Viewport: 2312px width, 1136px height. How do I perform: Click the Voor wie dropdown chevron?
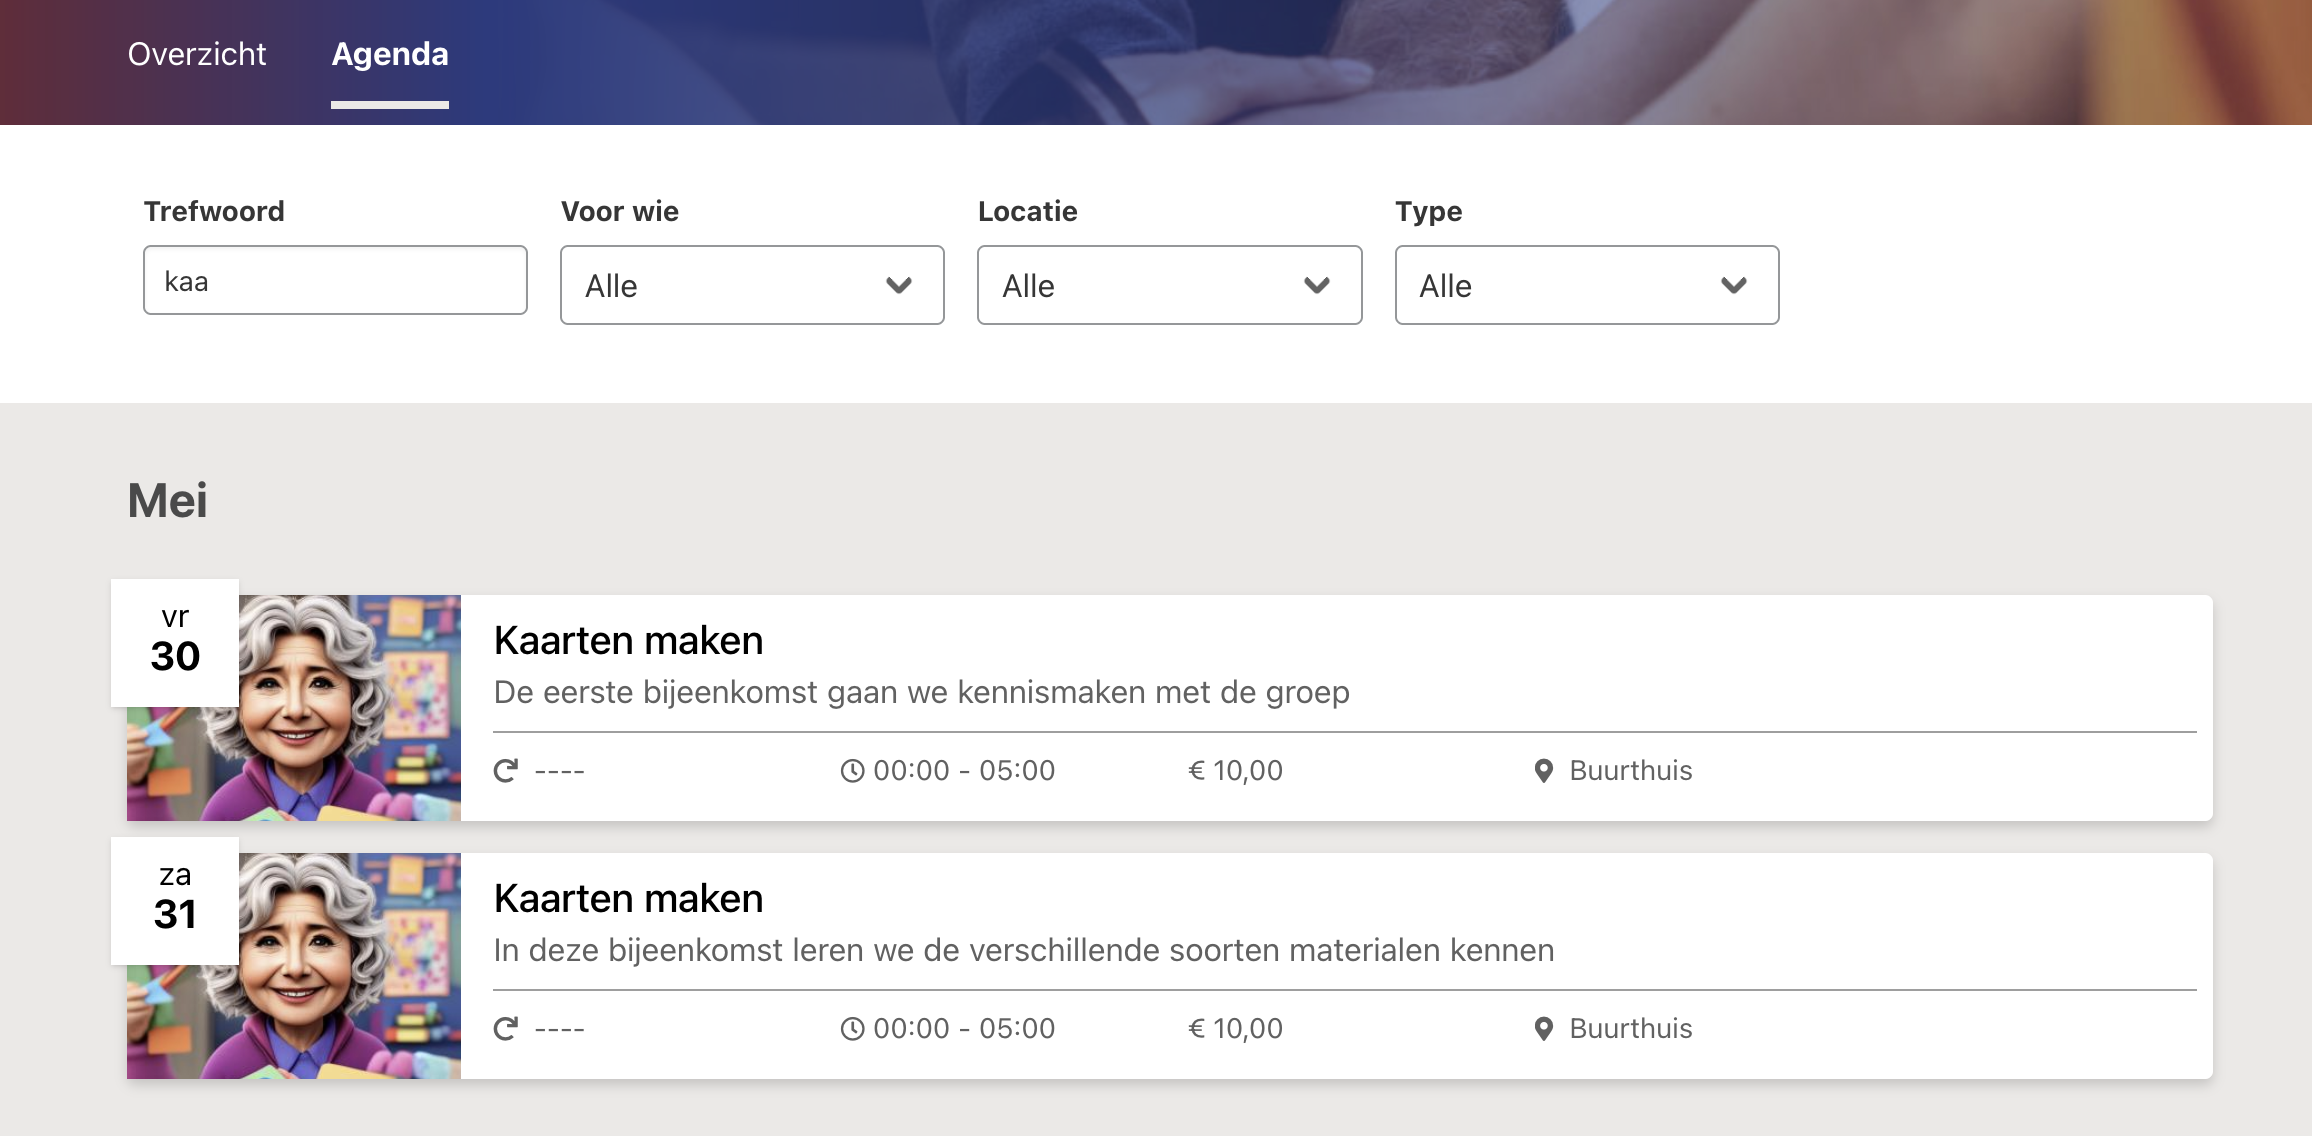(899, 286)
